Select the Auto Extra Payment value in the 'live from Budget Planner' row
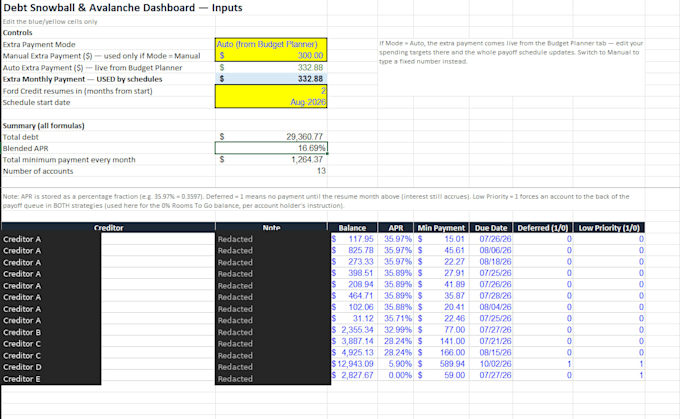This screenshot has height=419, width=680. [x=271, y=67]
